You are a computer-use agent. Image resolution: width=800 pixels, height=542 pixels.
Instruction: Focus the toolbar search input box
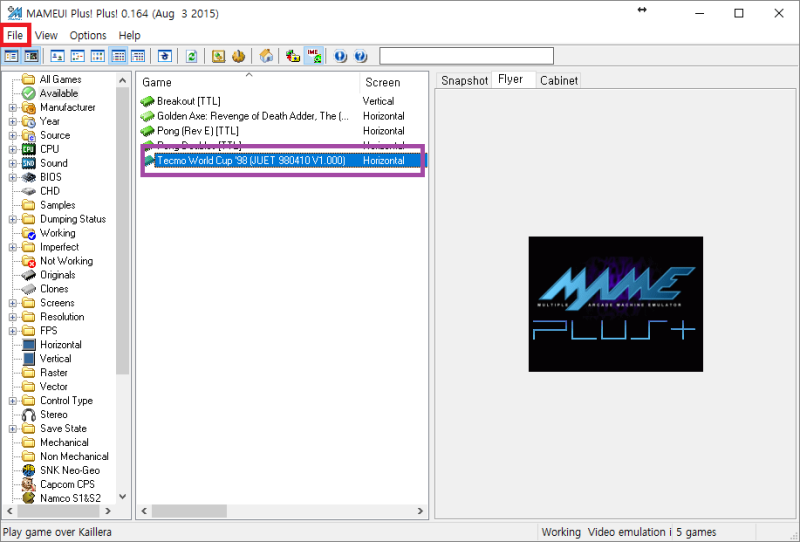pyautogui.click(x=466, y=56)
